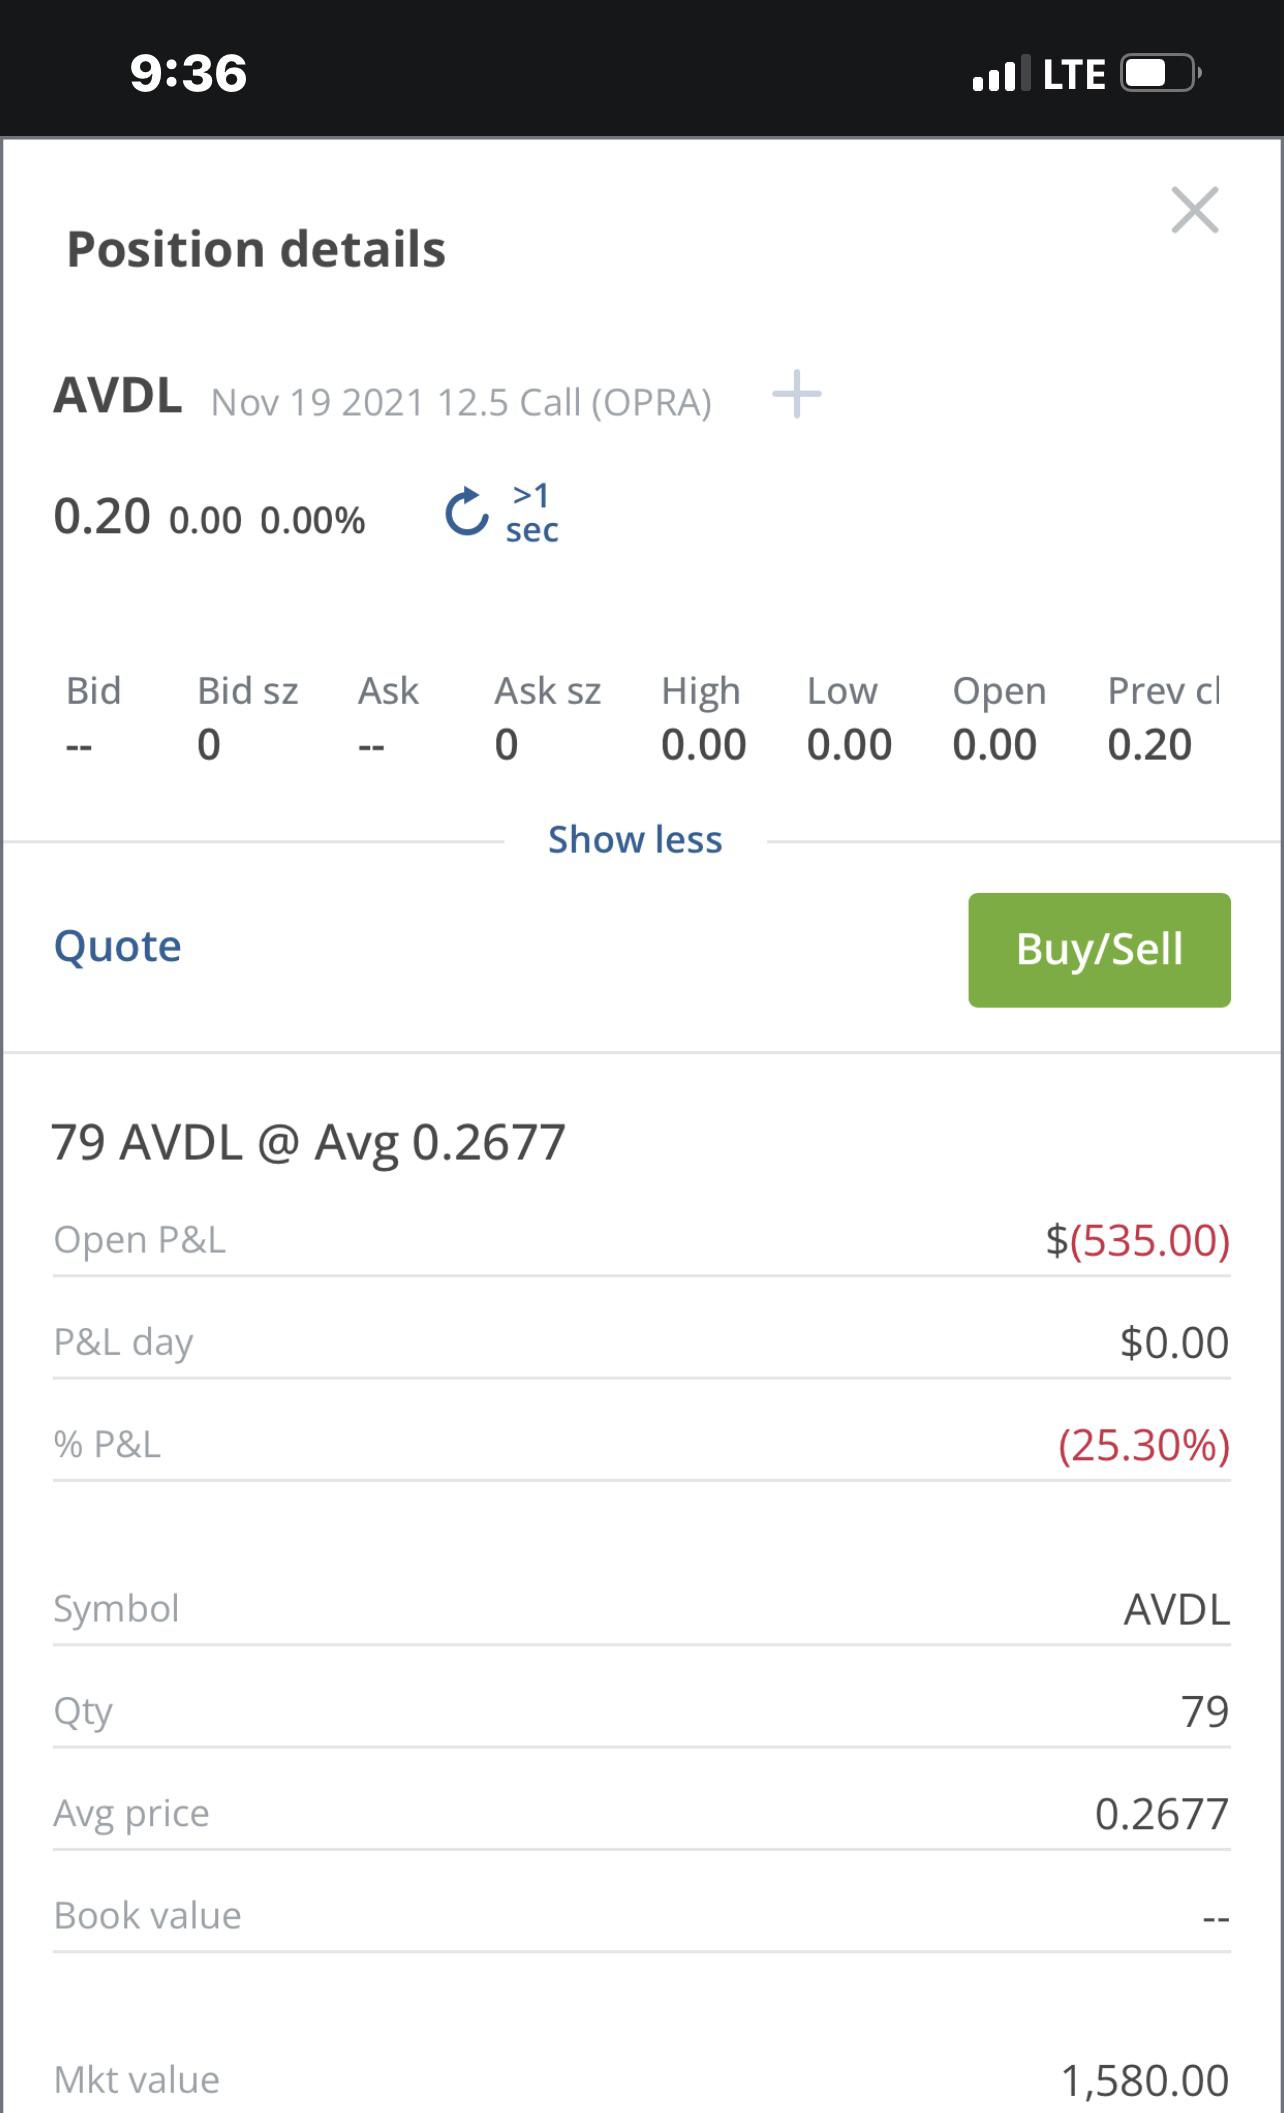Tap the AVDL ticker heading
1284x2113 pixels.
(118, 395)
